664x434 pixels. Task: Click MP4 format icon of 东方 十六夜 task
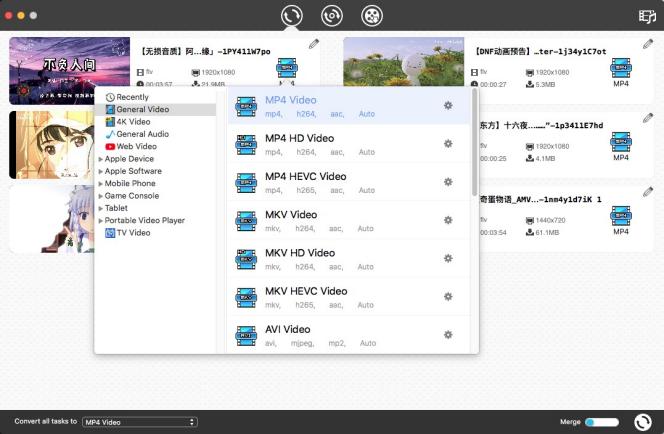click(x=621, y=142)
